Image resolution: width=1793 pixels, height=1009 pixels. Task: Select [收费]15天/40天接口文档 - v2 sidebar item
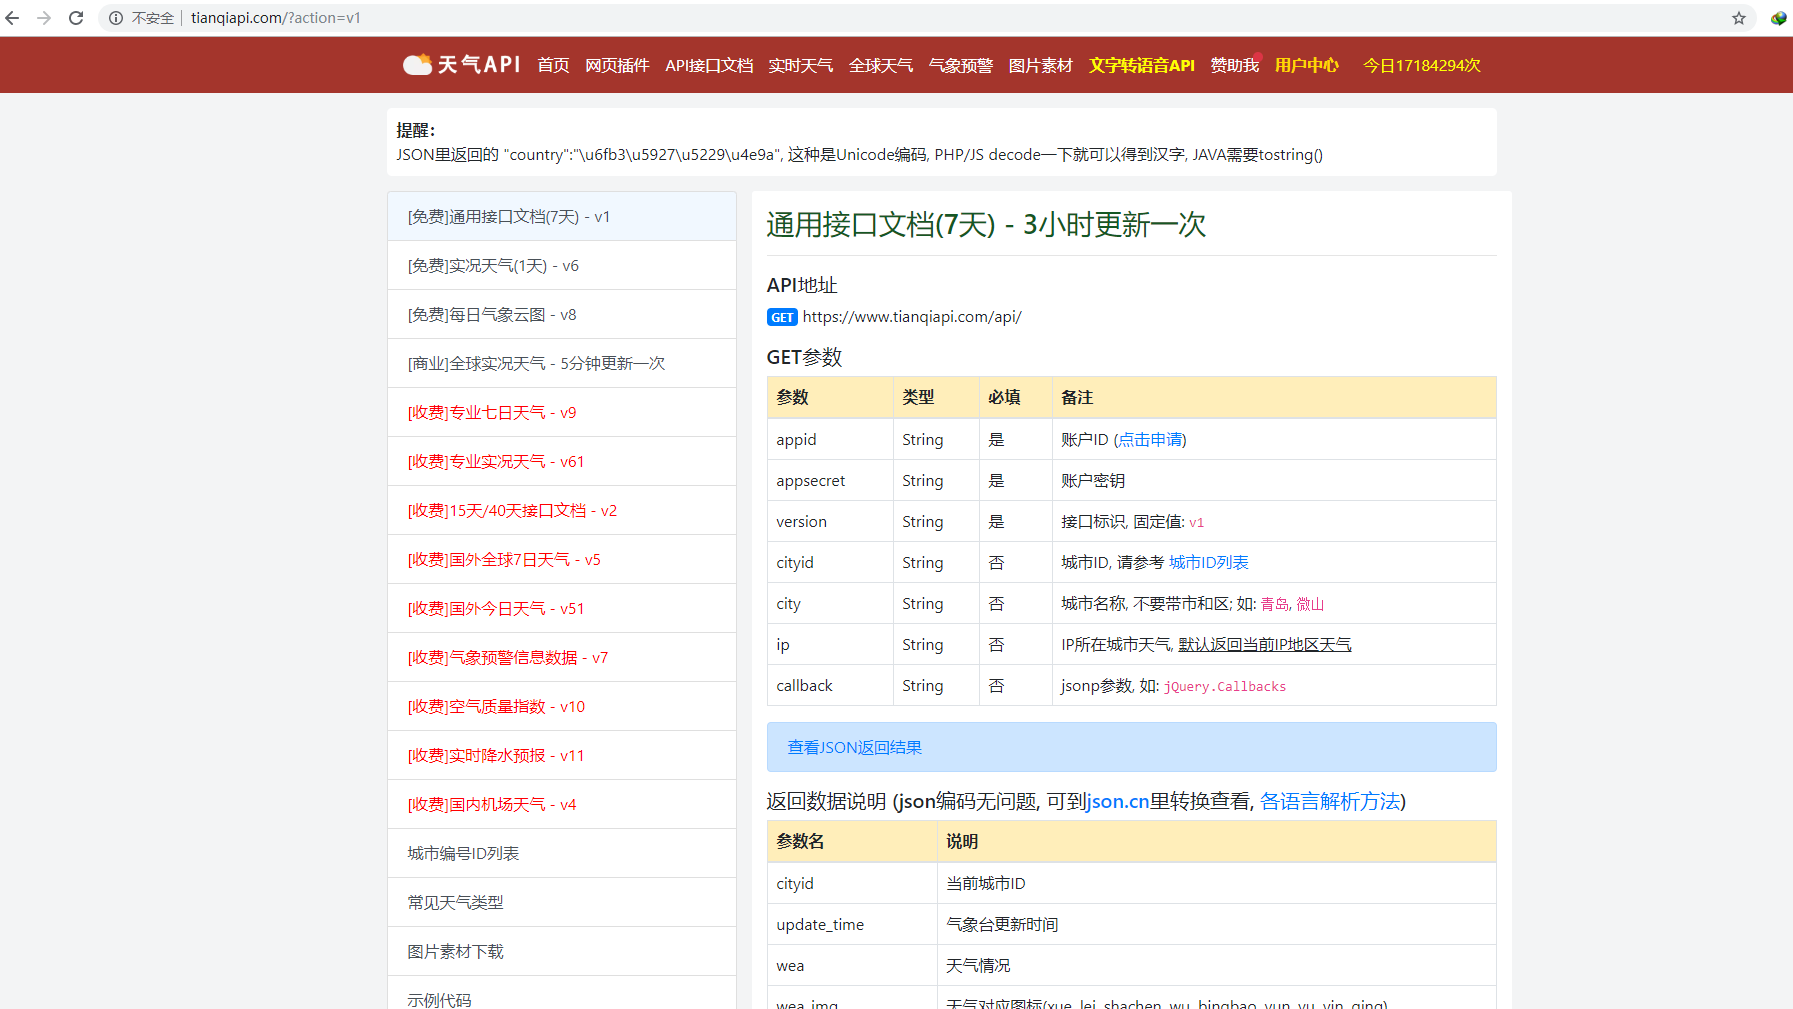pos(562,510)
